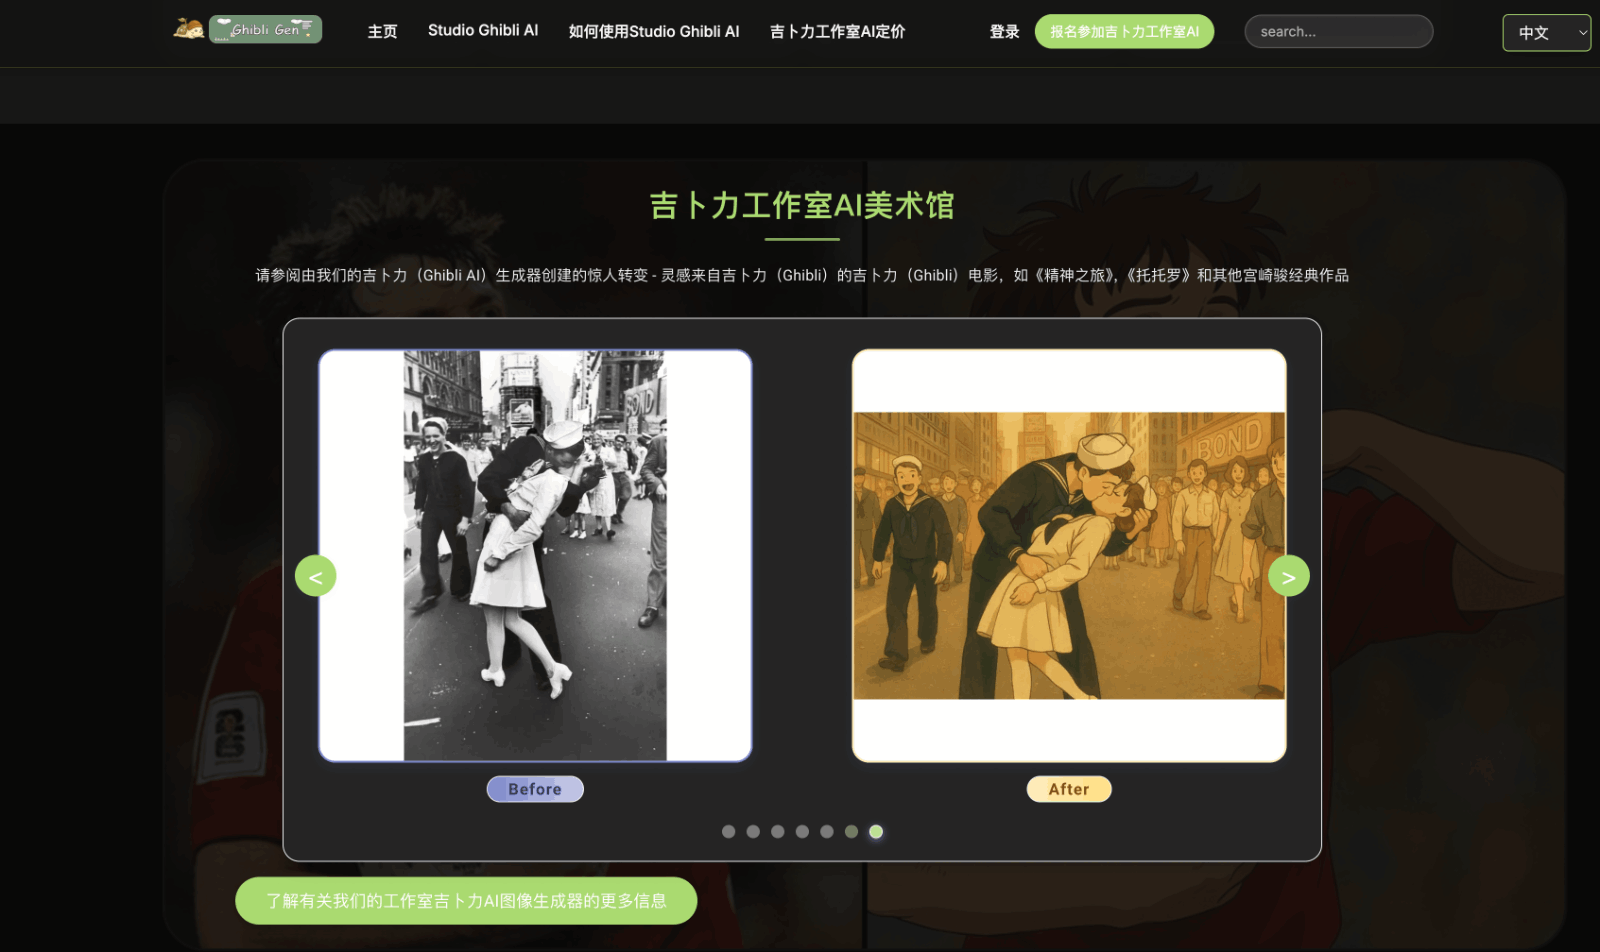Select the third carousel dot
The width and height of the screenshot is (1600, 952).
[x=778, y=832]
